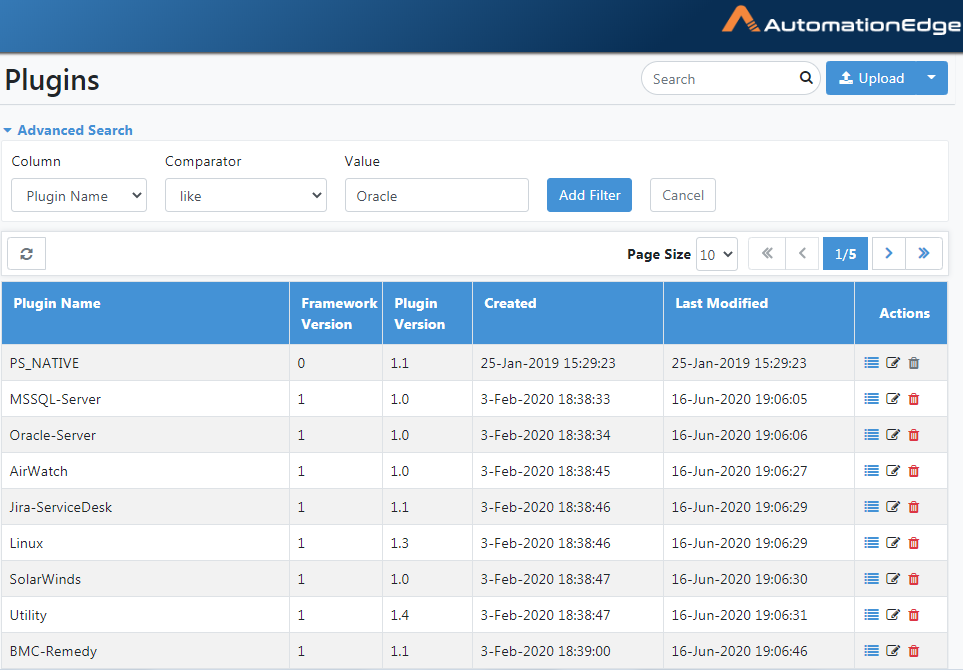The width and height of the screenshot is (963, 670).
Task: Click the AutomationEdge logo
Action: [x=842, y=21]
